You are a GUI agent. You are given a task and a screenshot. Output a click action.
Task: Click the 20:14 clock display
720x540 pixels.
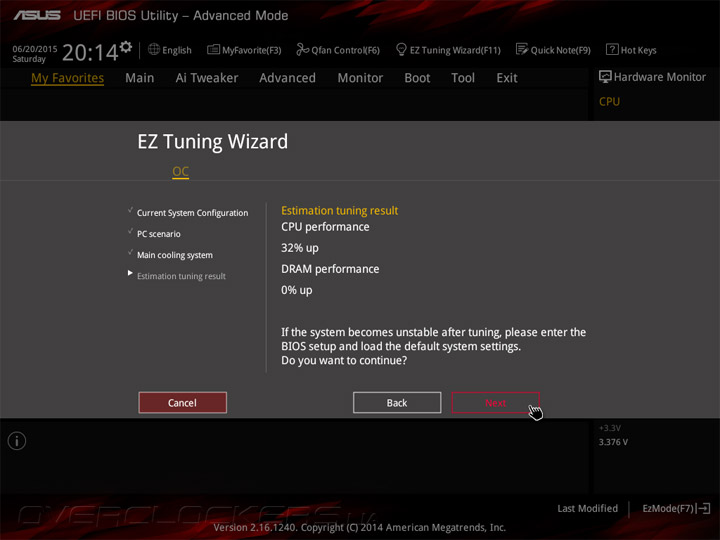coord(90,52)
